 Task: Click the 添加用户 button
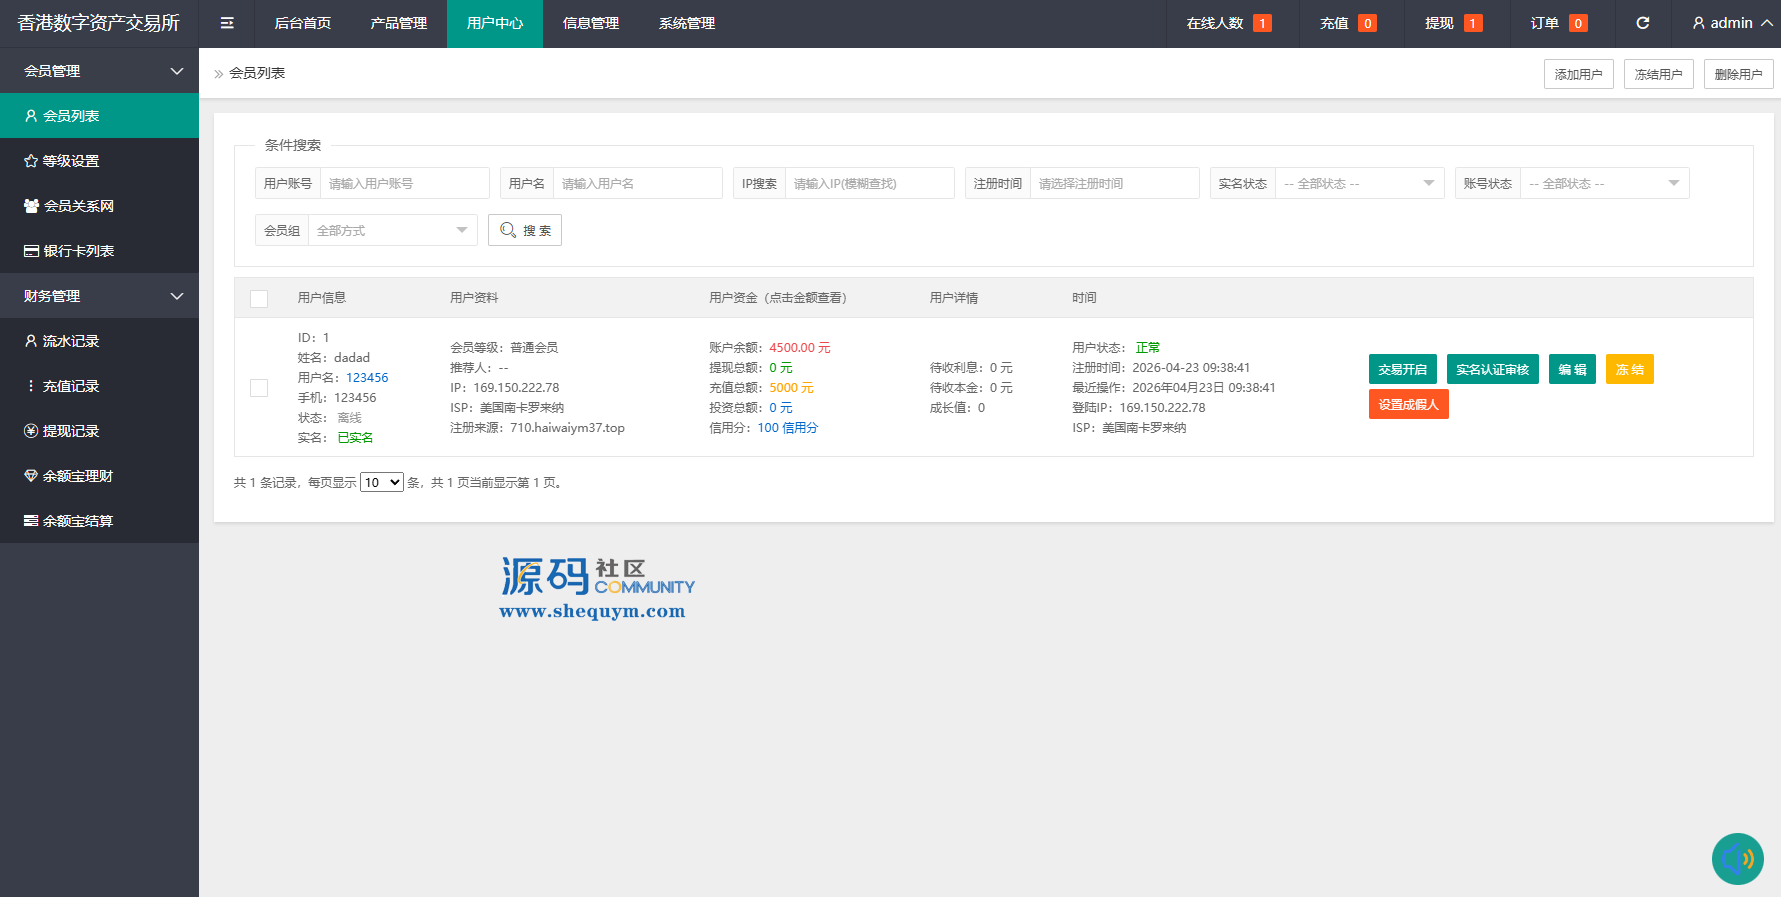1578,74
